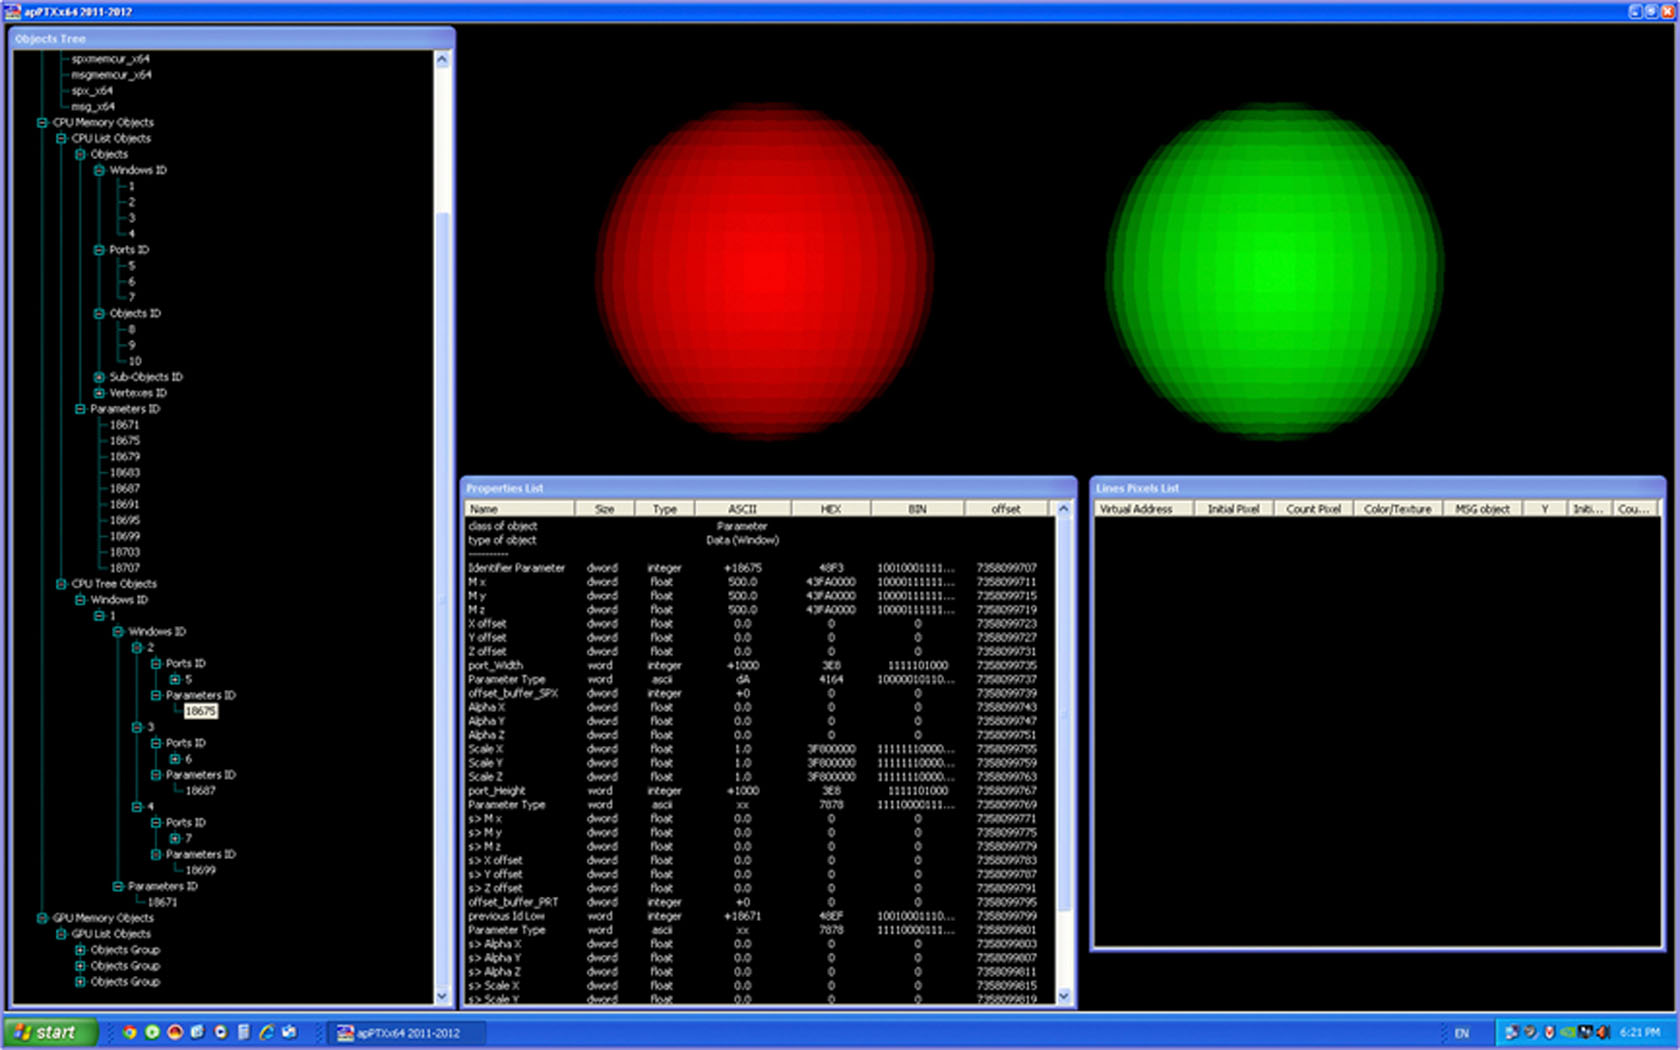
Task: Expand the Vertexes ID tree node
Action: [99, 393]
